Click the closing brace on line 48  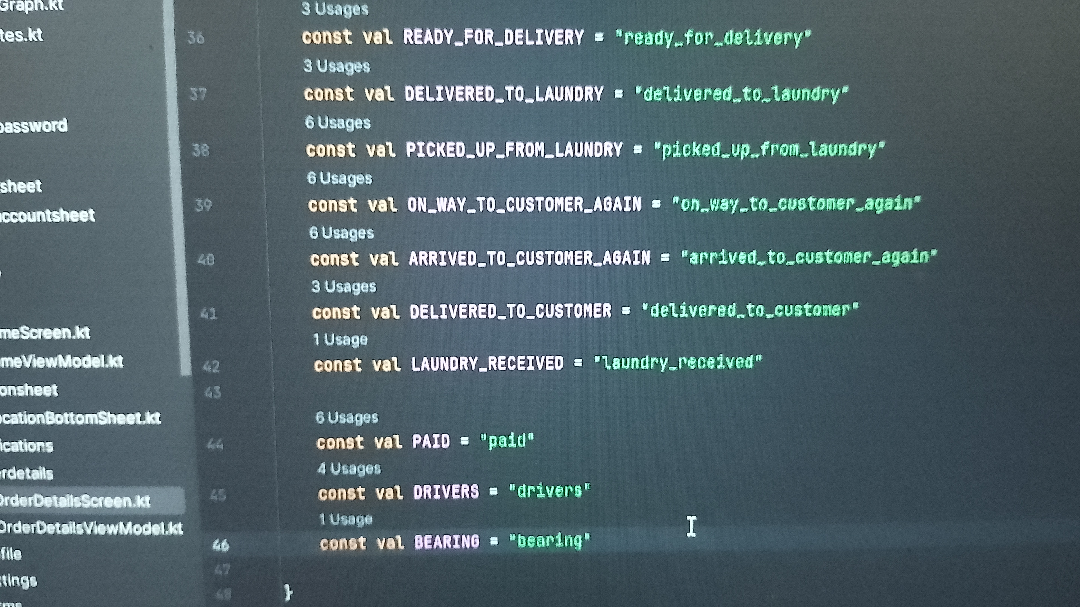tap(288, 592)
